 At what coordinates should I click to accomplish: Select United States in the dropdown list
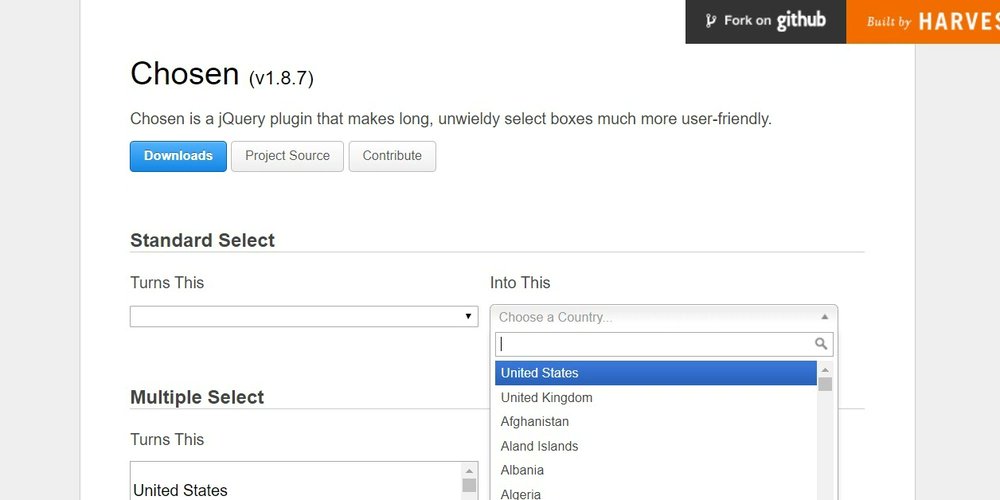(656, 373)
